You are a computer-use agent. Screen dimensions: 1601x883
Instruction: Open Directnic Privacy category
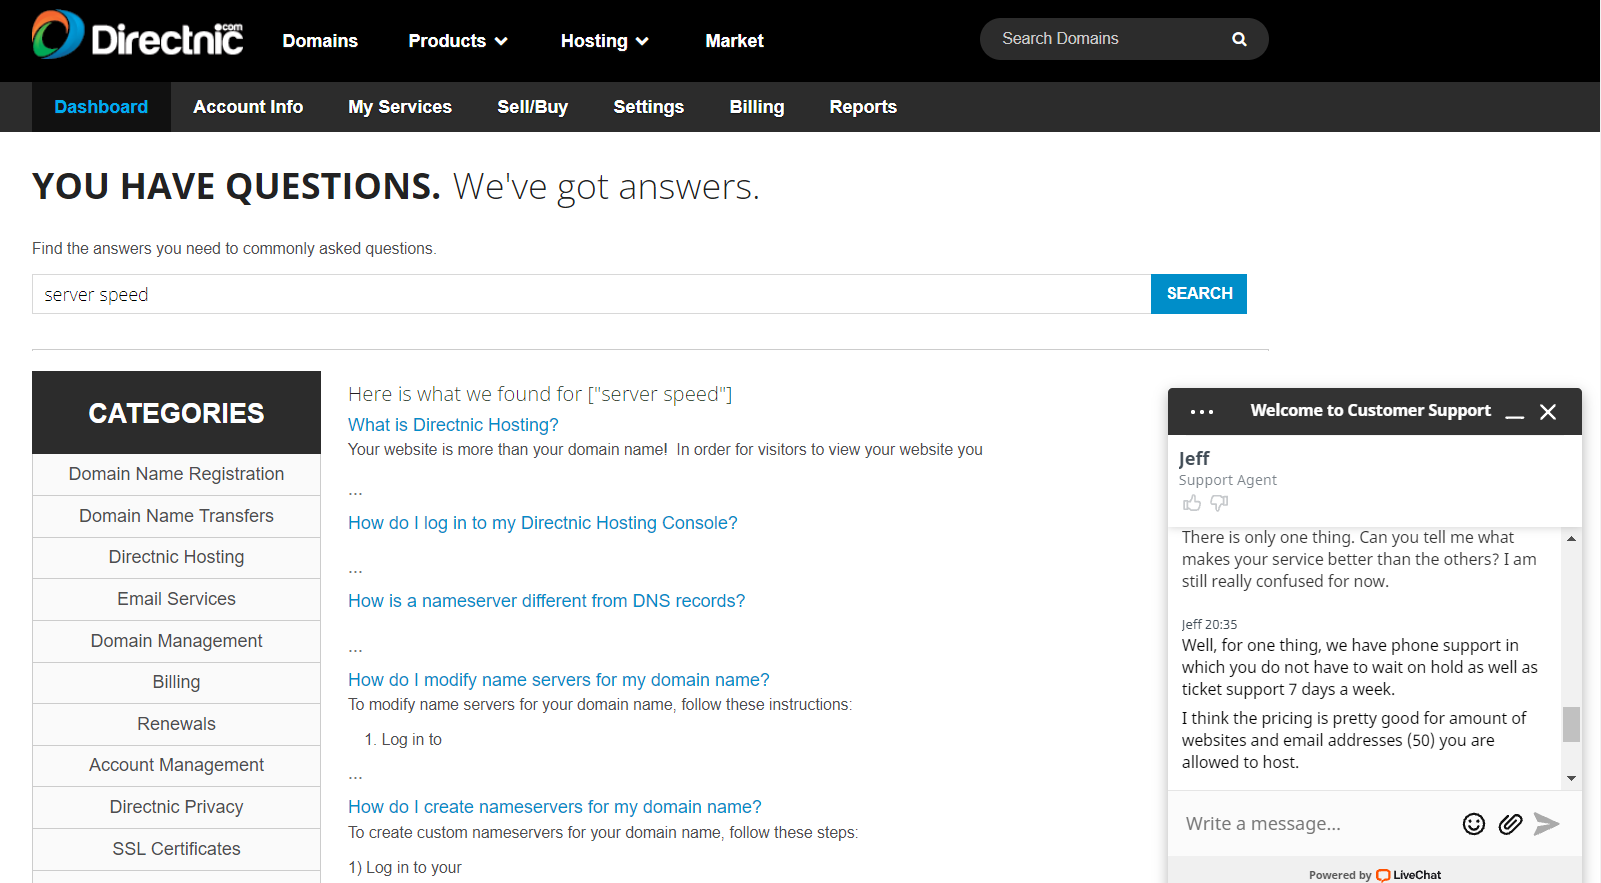coord(176,807)
